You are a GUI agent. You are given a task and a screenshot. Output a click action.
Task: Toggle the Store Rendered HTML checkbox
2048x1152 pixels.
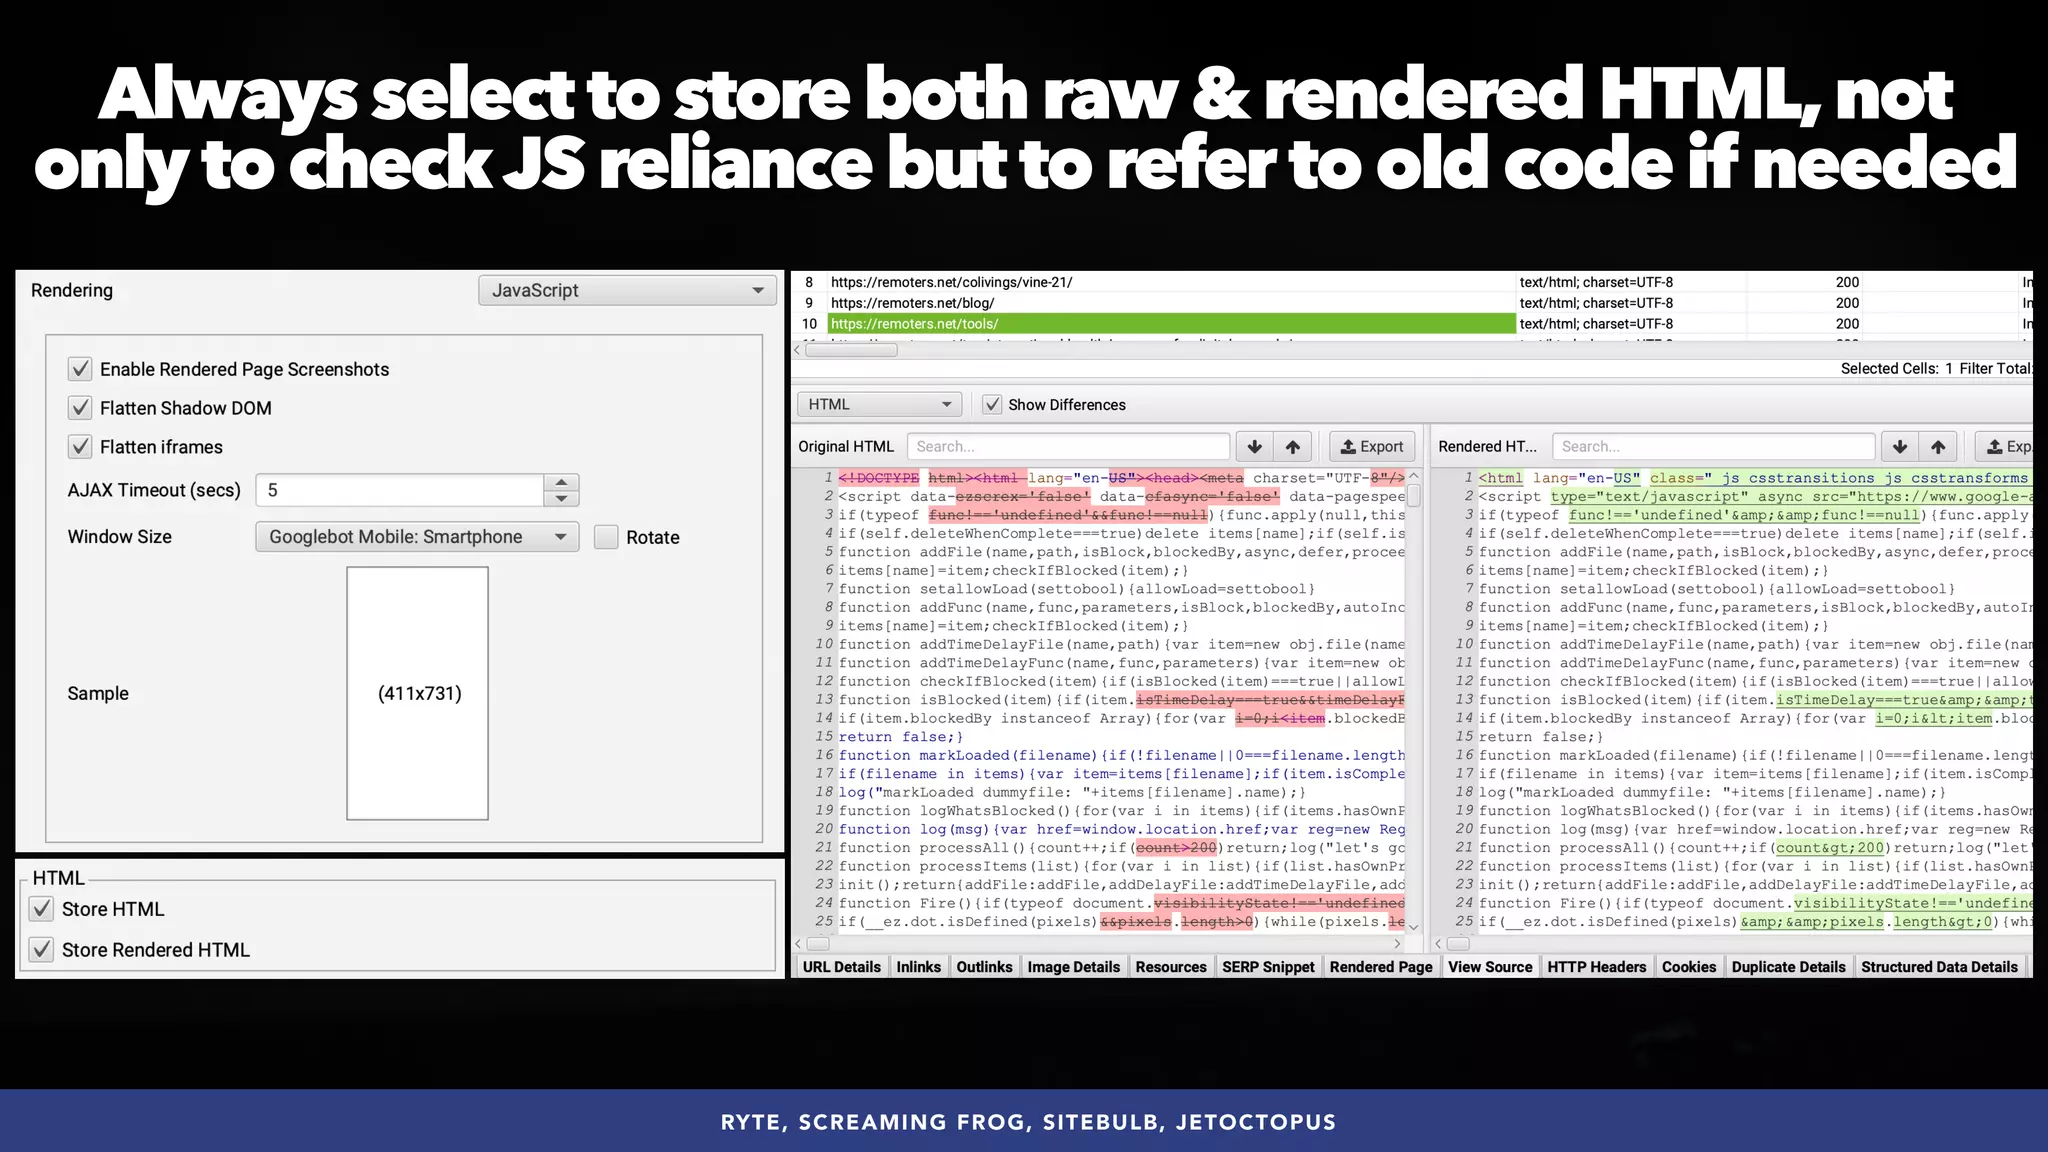[x=41, y=950]
